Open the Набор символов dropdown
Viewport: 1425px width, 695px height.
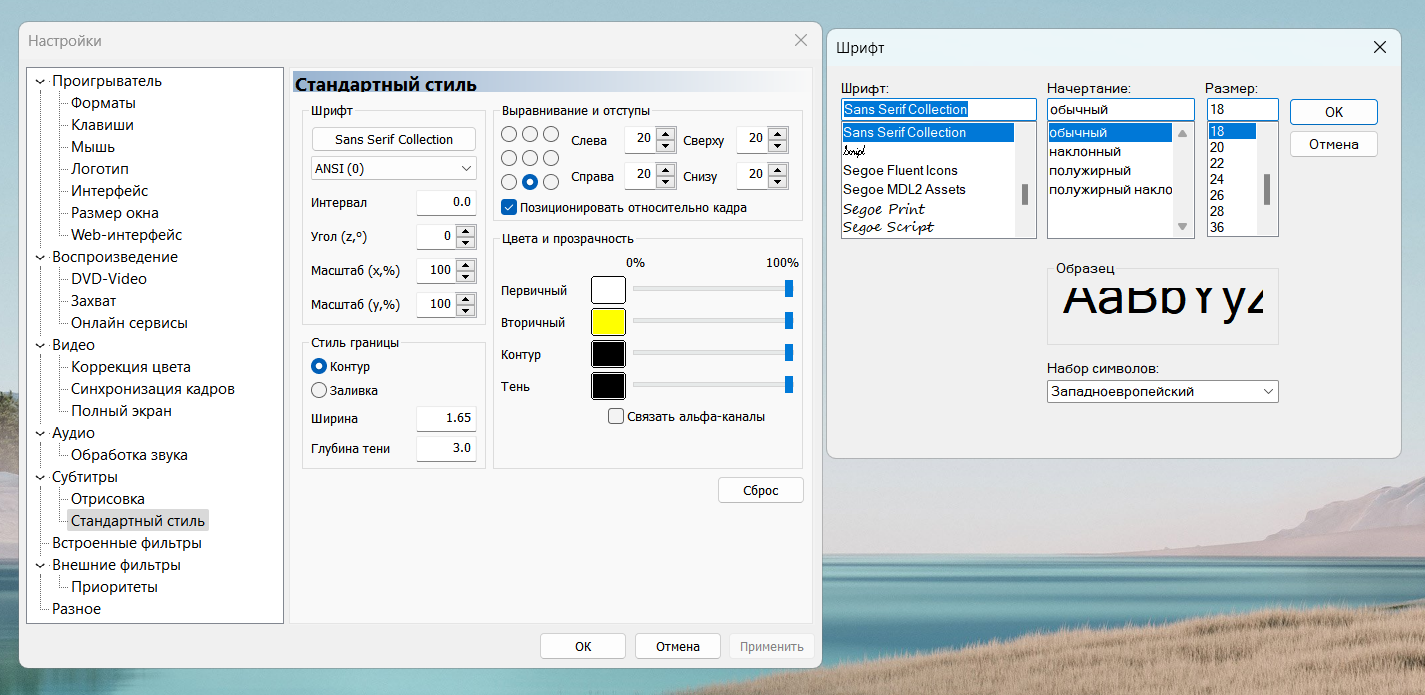point(1162,391)
